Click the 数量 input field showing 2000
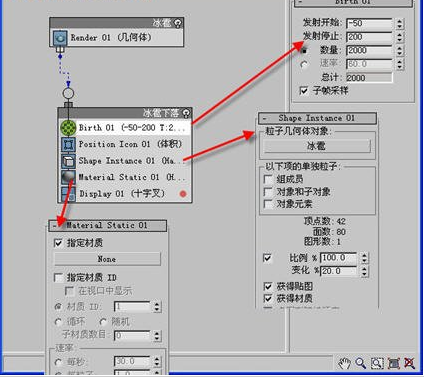424x377 pixels. (x=370, y=51)
